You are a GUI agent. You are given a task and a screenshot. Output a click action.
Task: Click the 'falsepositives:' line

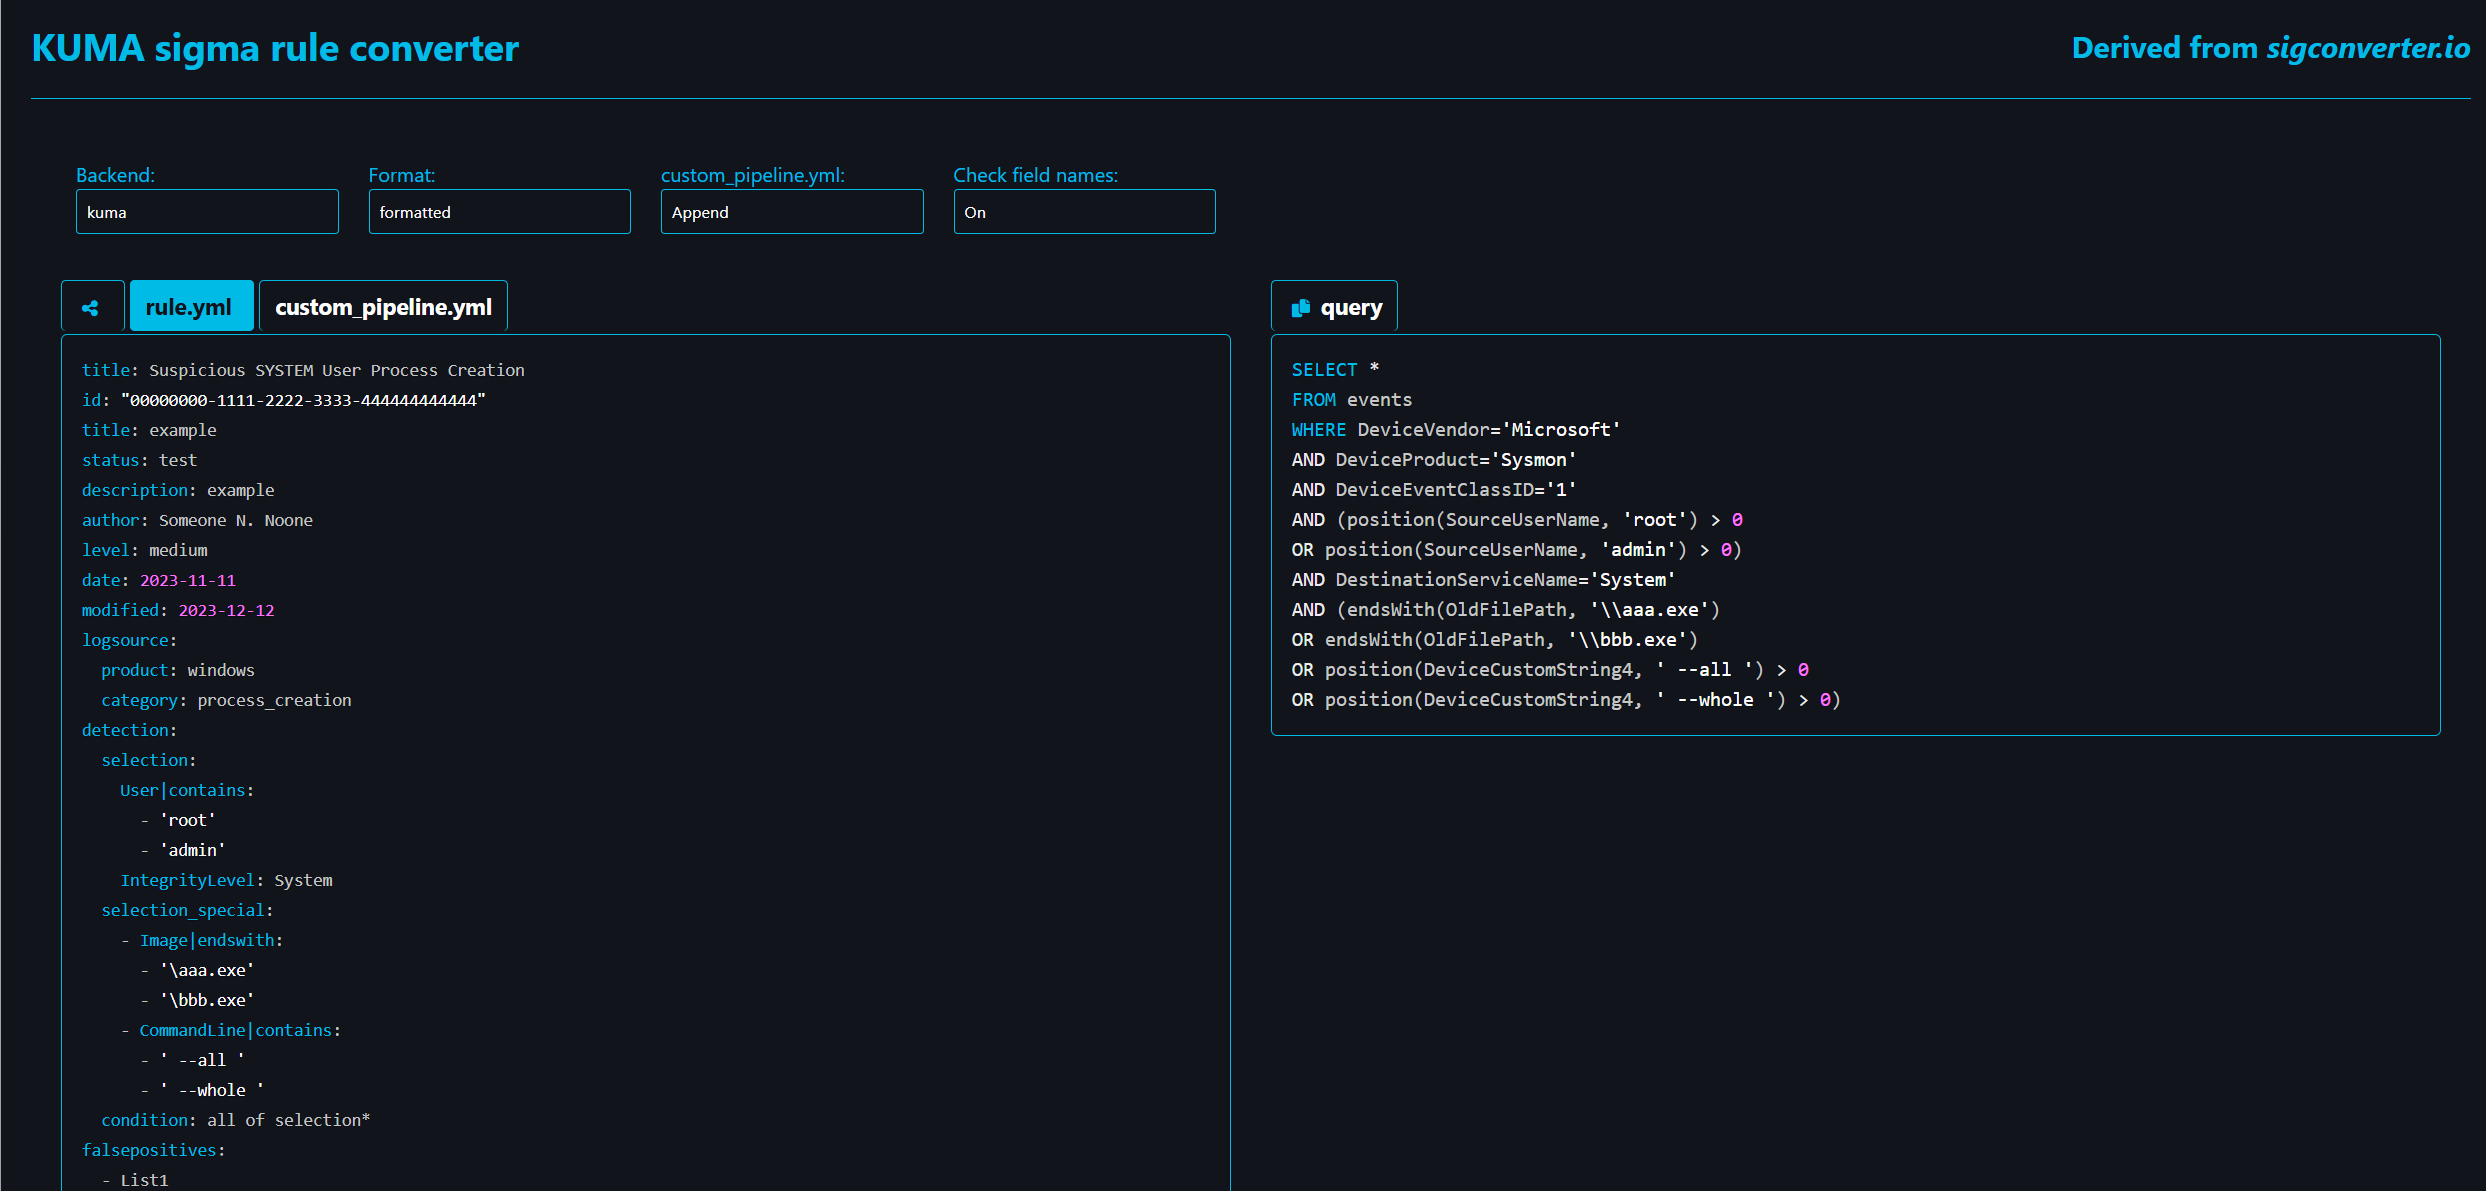[154, 1150]
